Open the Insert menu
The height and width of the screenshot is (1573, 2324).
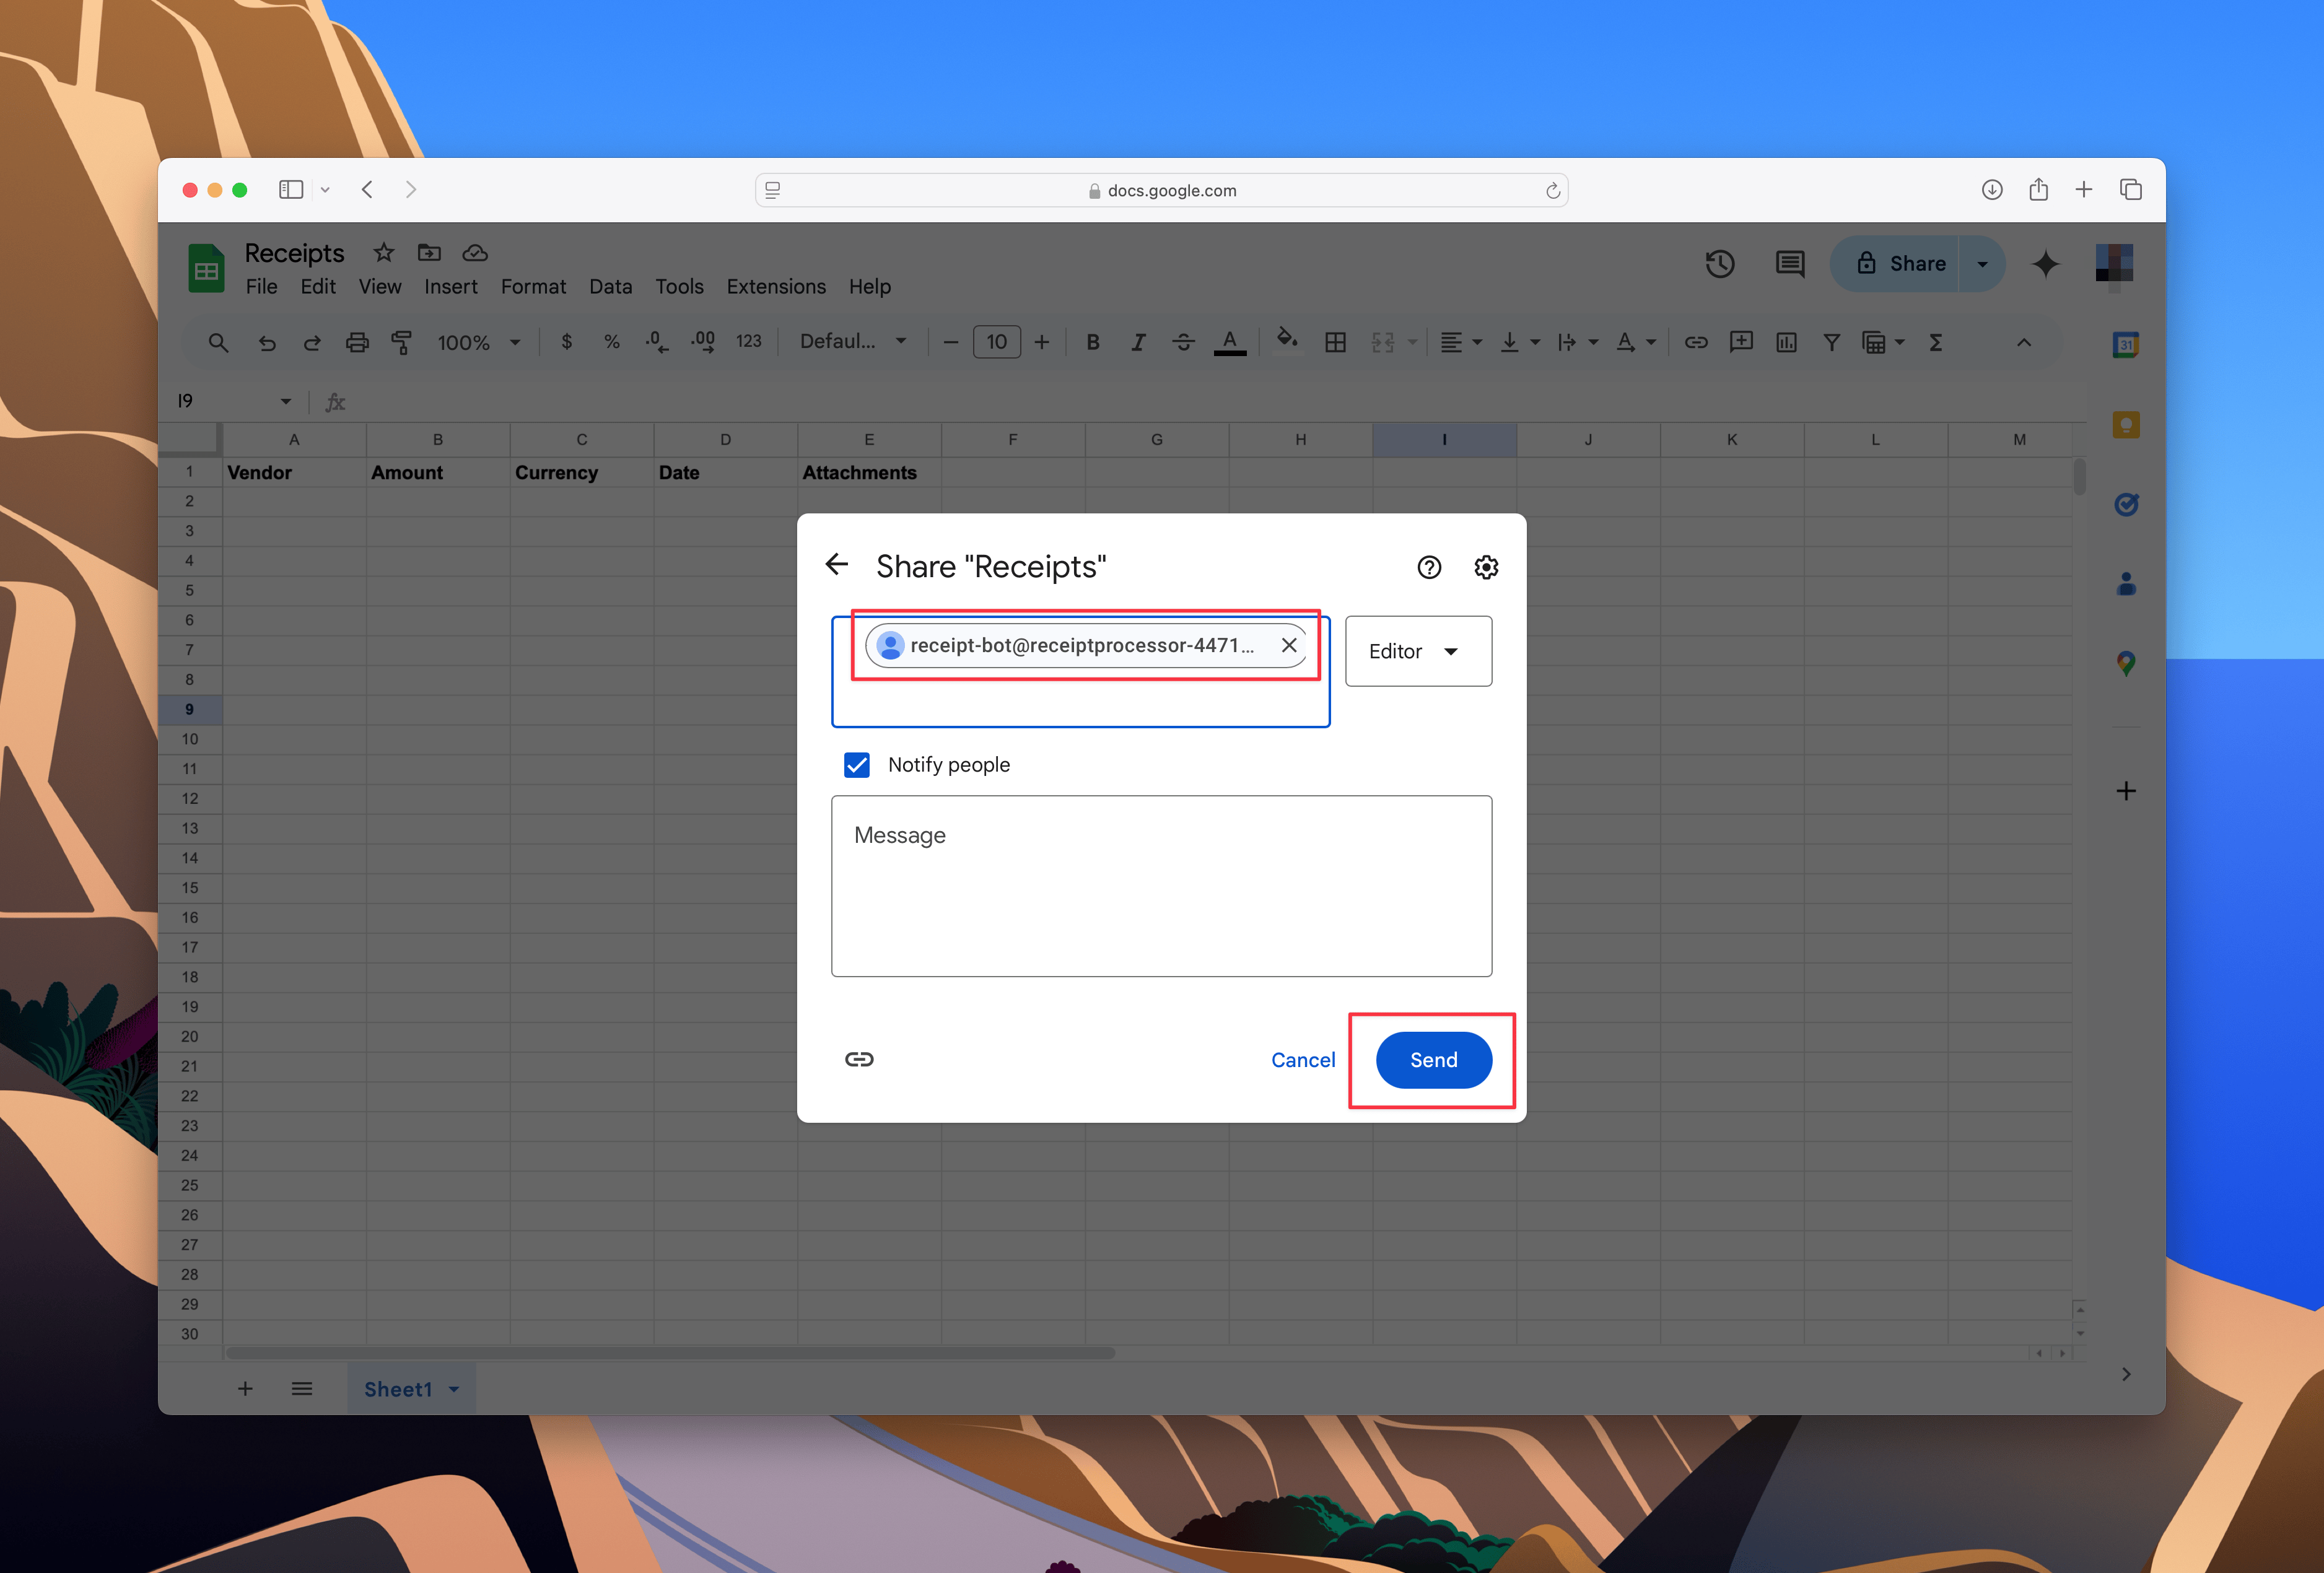451,286
